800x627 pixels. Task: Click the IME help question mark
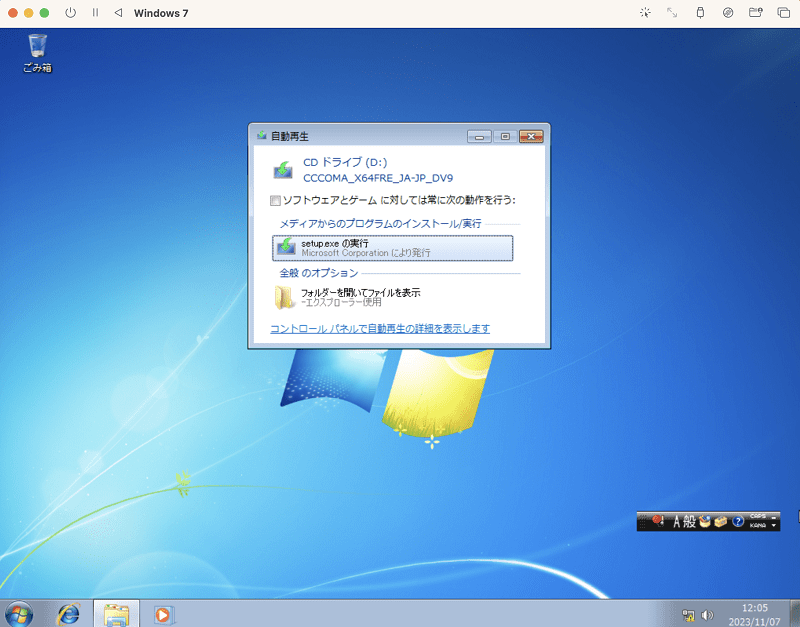tap(738, 521)
